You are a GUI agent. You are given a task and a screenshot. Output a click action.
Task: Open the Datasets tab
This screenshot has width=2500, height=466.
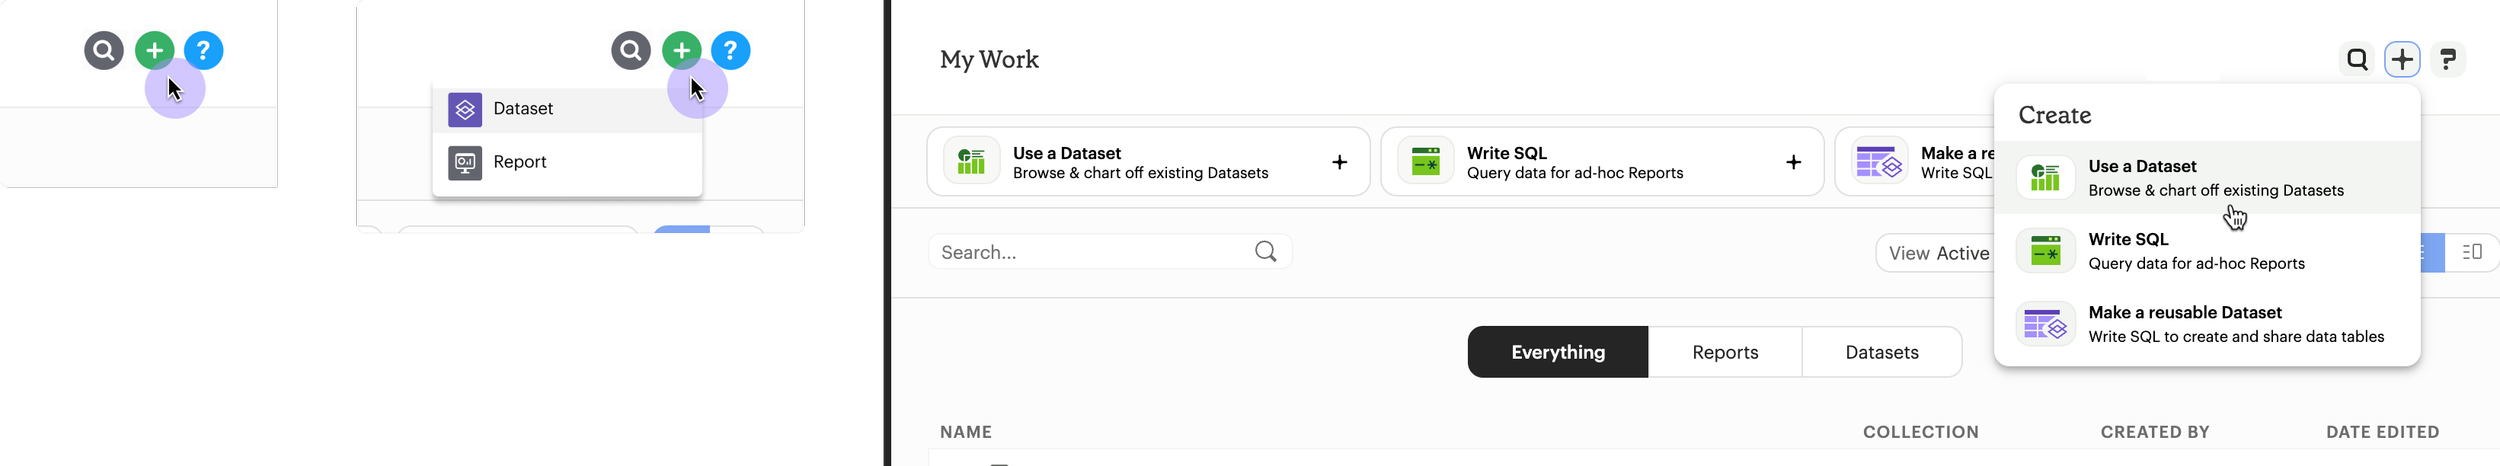(1881, 352)
